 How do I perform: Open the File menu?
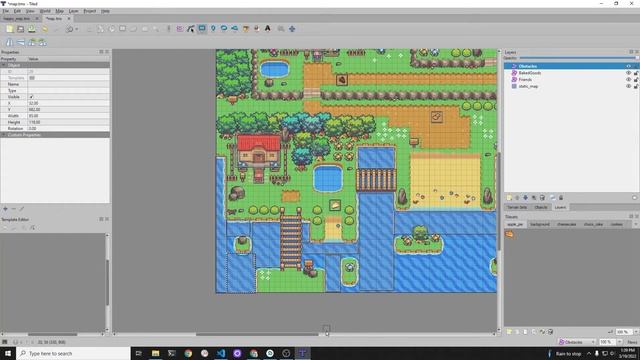tap(6, 11)
